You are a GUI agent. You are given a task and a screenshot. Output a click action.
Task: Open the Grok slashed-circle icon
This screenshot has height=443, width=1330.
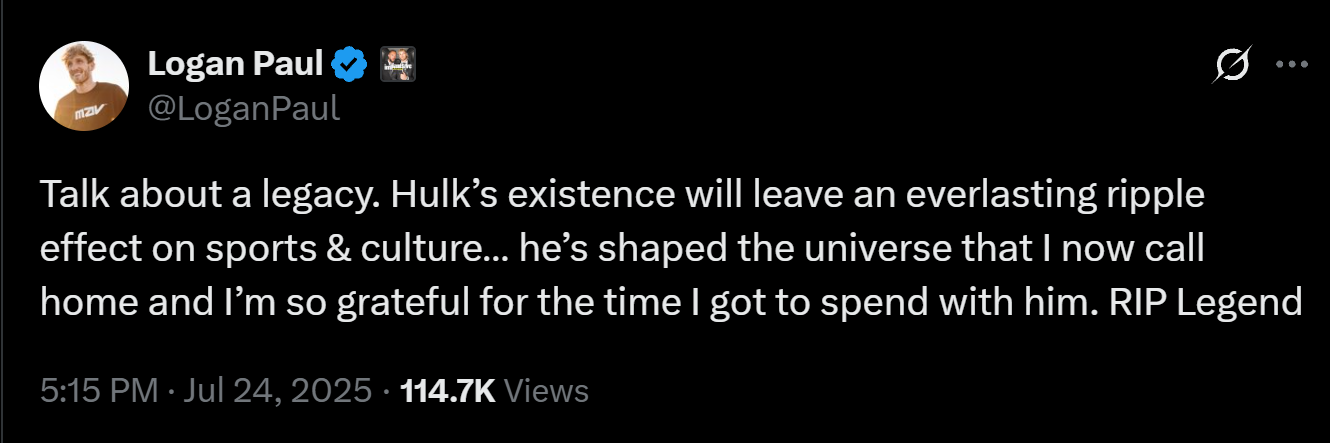pos(1231,66)
